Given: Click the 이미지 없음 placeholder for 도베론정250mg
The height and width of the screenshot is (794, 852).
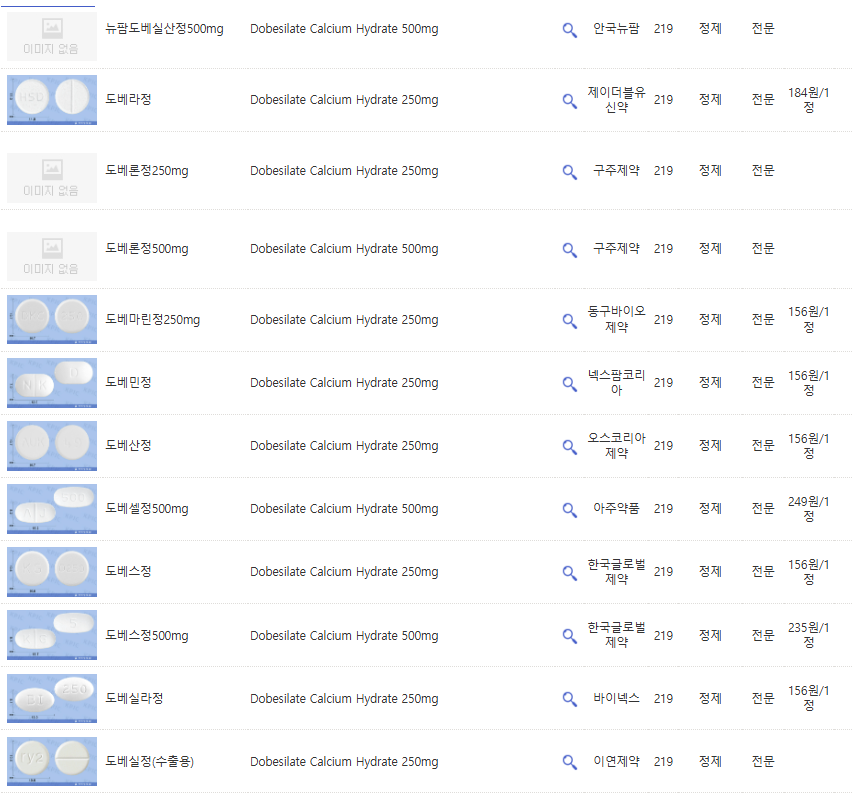Looking at the screenshot, I should (51, 171).
